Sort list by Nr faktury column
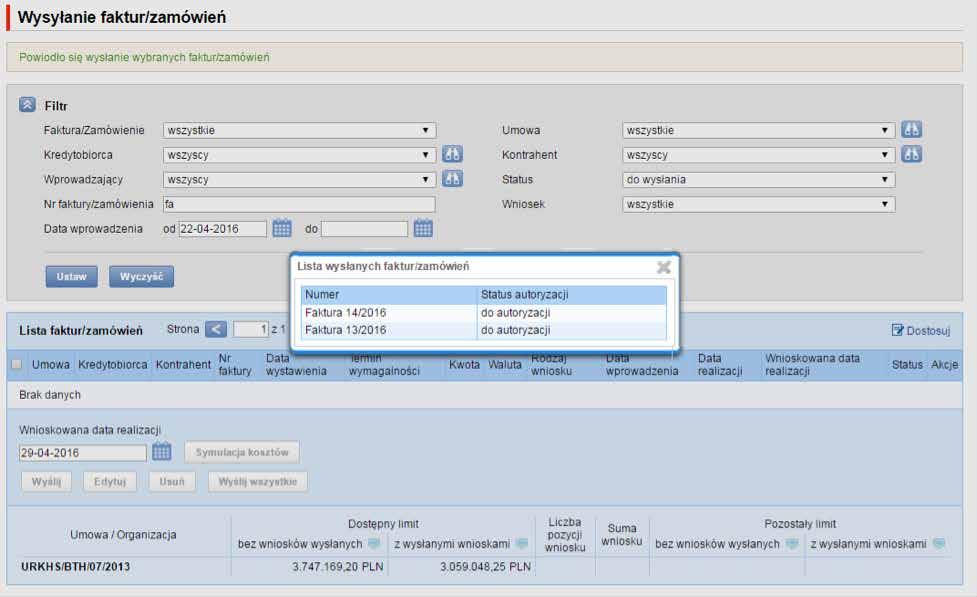Screen dimensions: 977x597 [x=235, y=365]
